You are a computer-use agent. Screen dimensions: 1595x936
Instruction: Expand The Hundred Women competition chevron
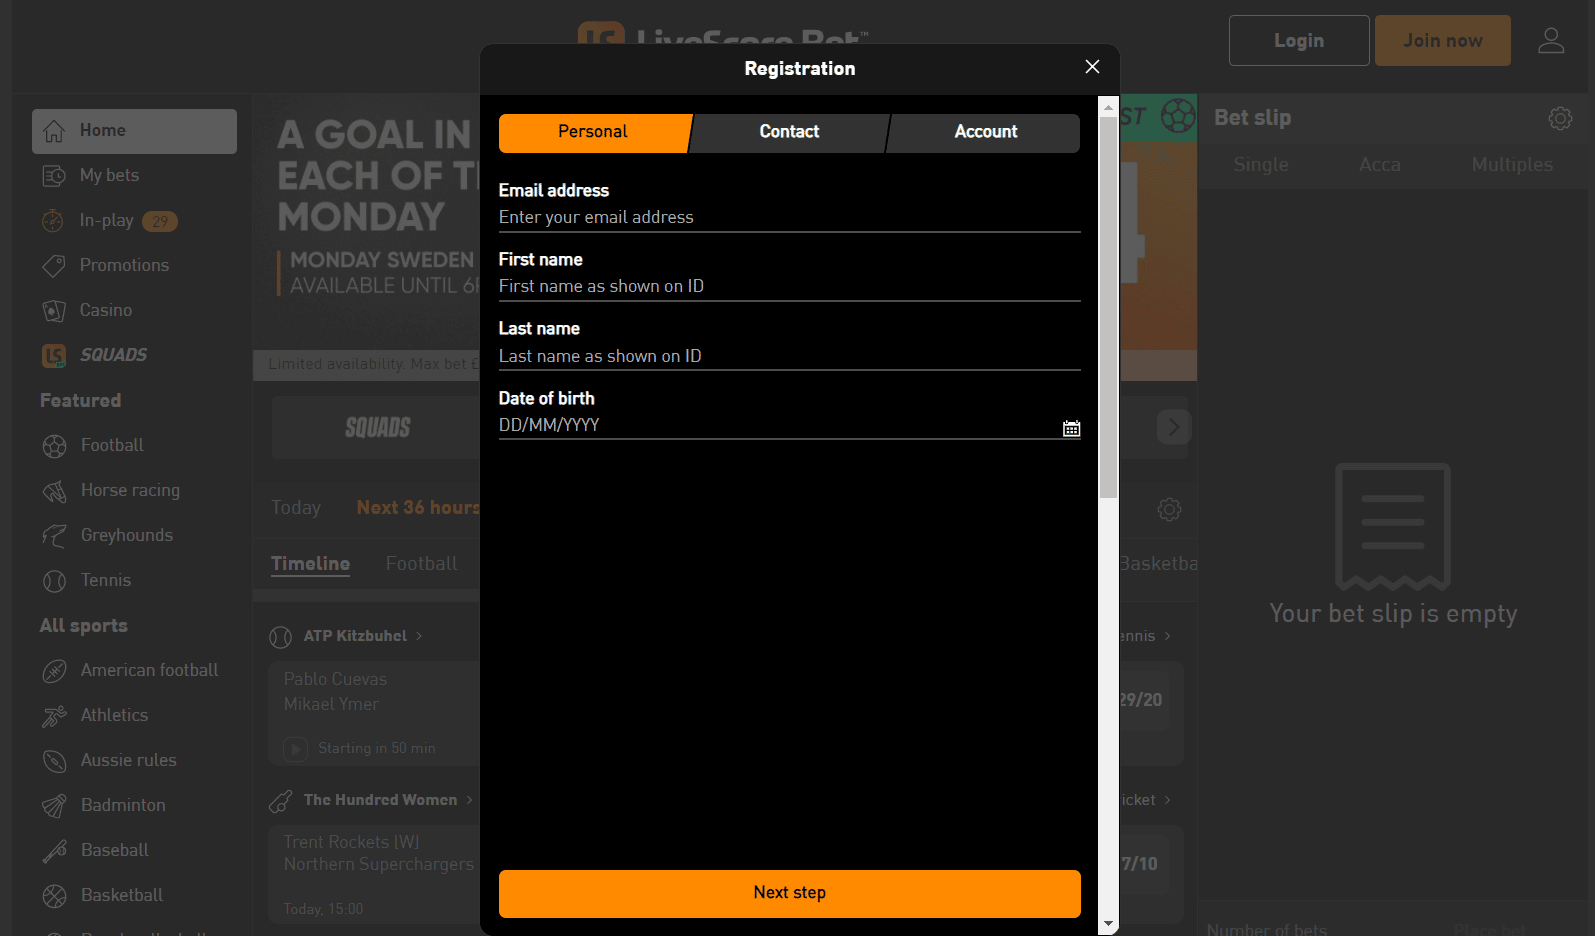pos(469,800)
